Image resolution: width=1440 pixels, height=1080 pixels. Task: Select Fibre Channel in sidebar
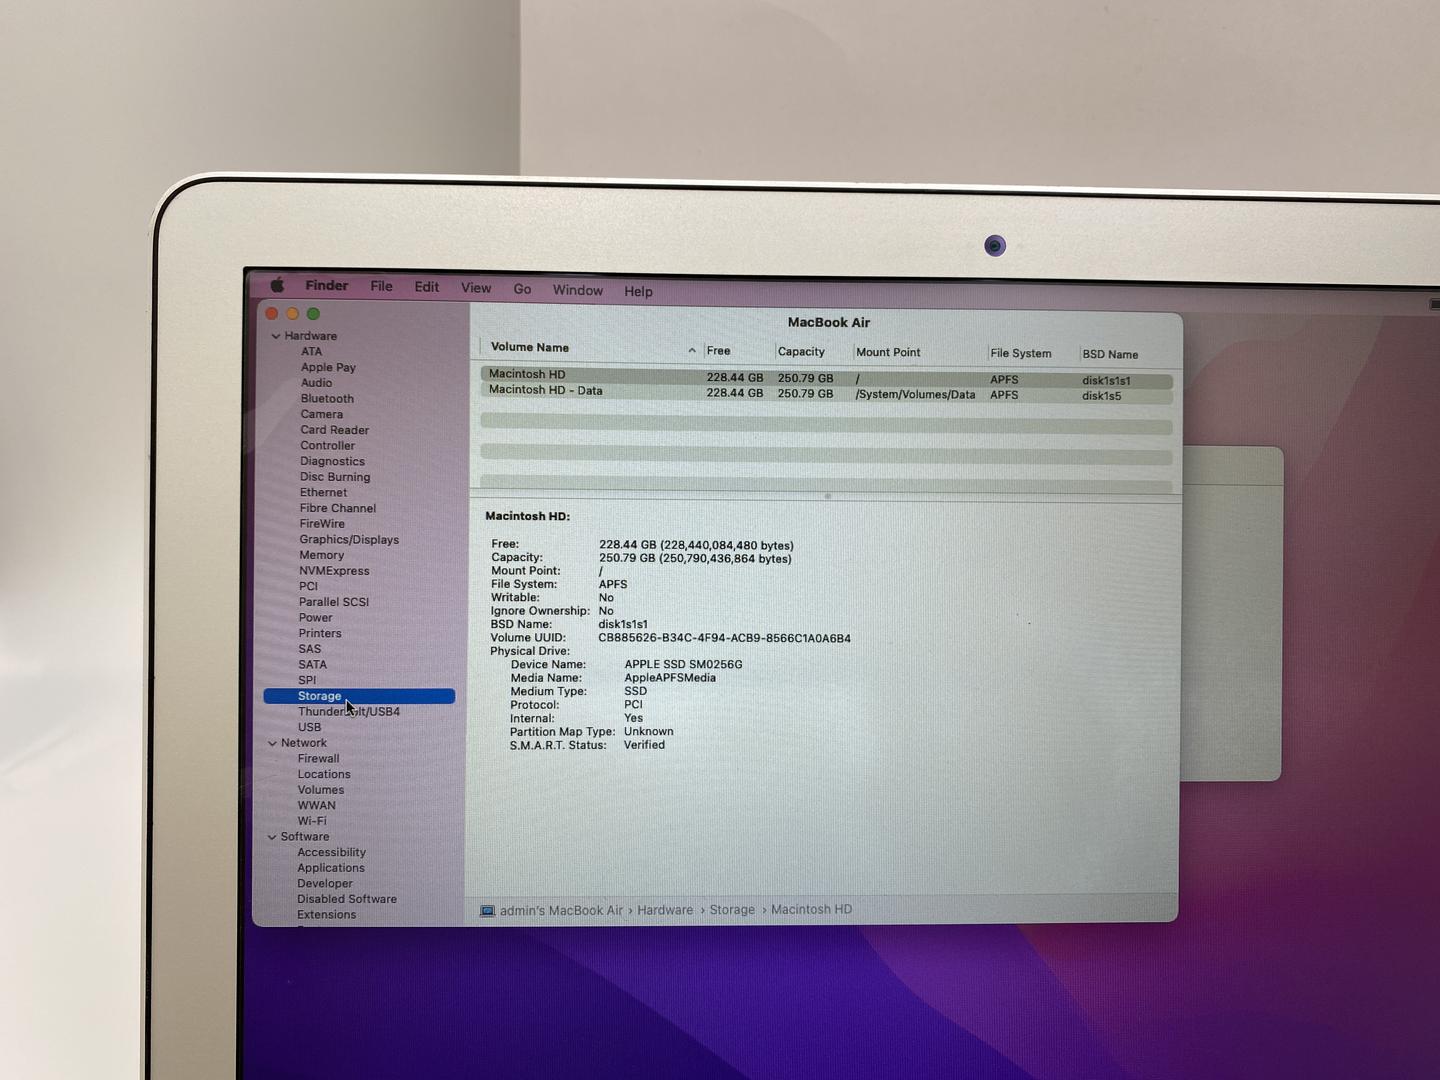point(337,508)
